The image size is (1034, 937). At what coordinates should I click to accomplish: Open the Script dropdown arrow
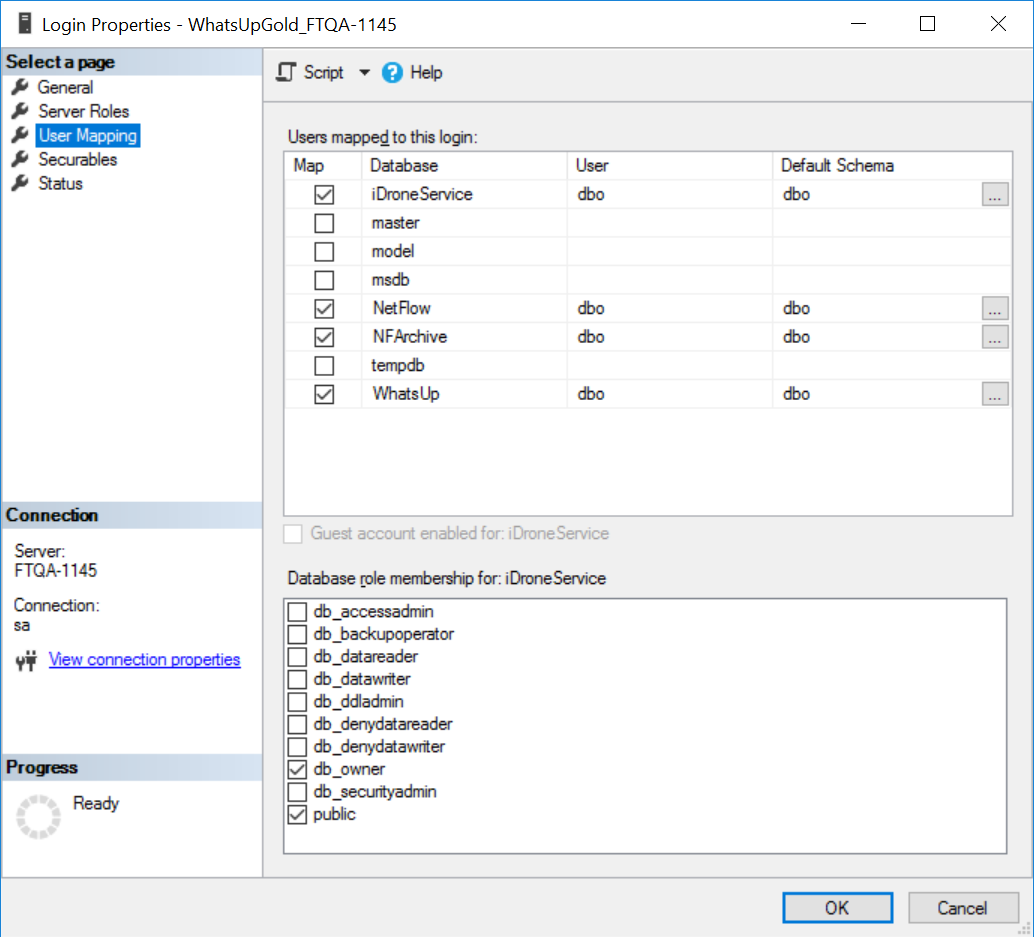tap(364, 73)
